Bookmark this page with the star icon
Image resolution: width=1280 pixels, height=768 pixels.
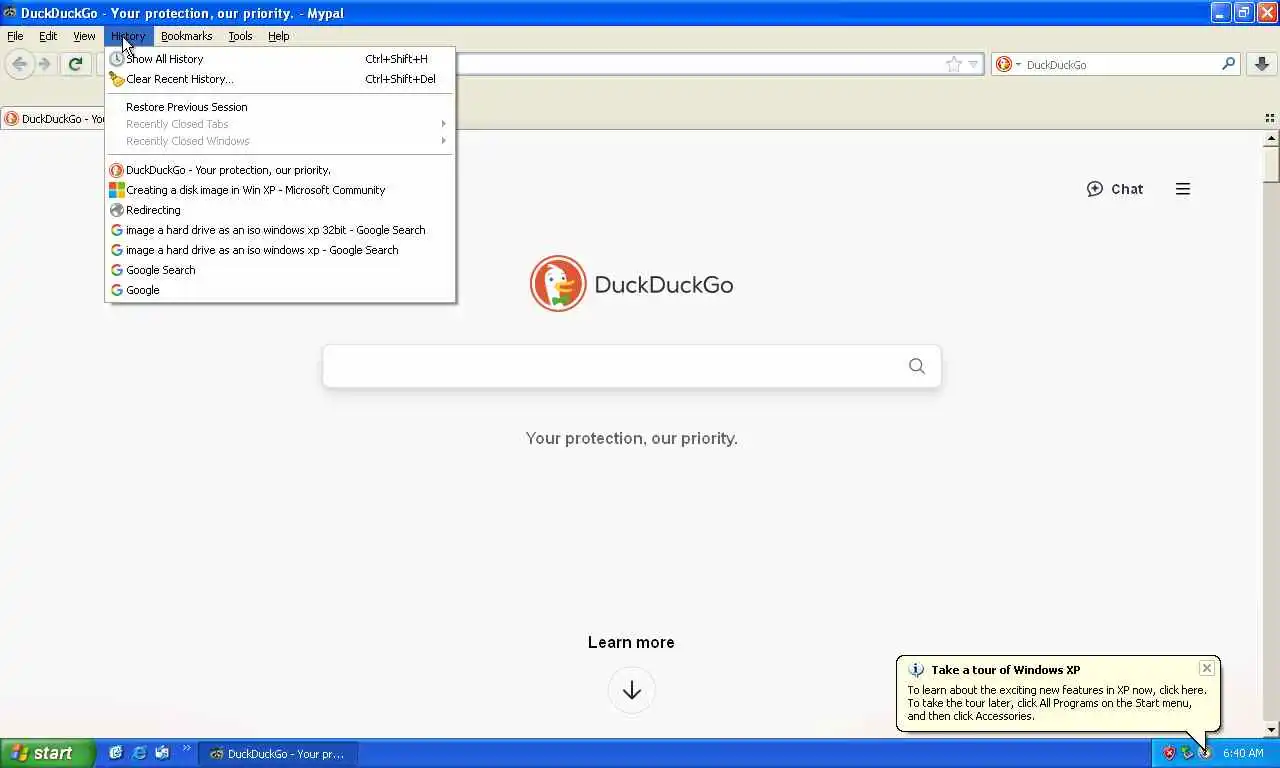pos(954,64)
